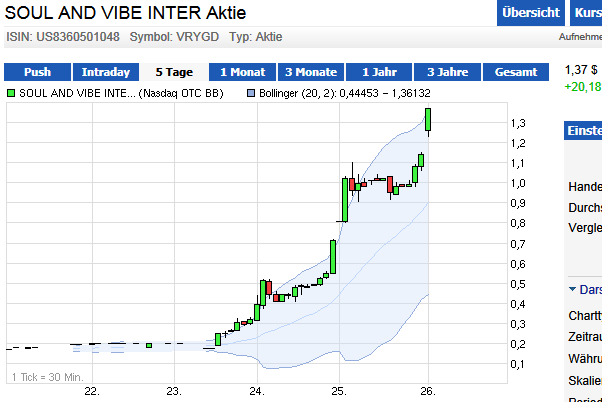This screenshot has width=602, height=402.
Task: Click the 22. date axis label
Action: [x=92, y=391]
